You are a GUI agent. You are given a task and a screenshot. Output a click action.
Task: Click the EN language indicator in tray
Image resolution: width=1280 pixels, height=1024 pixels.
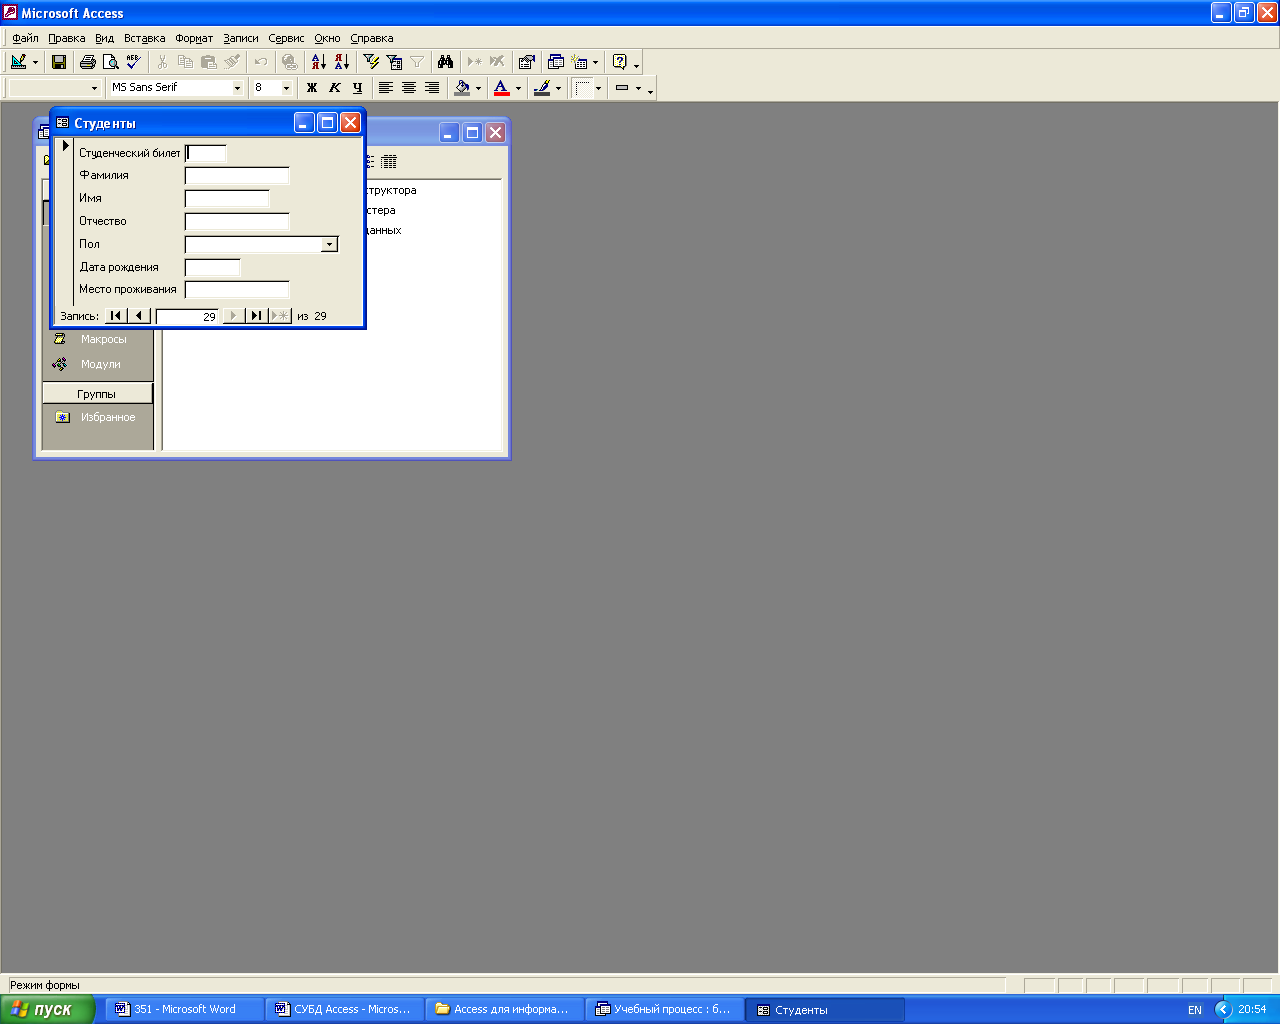1195,1010
